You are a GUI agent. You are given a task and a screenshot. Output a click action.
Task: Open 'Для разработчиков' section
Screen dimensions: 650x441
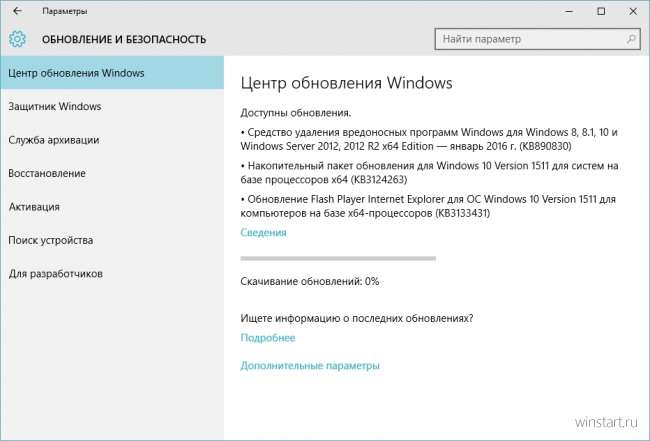coord(112,274)
